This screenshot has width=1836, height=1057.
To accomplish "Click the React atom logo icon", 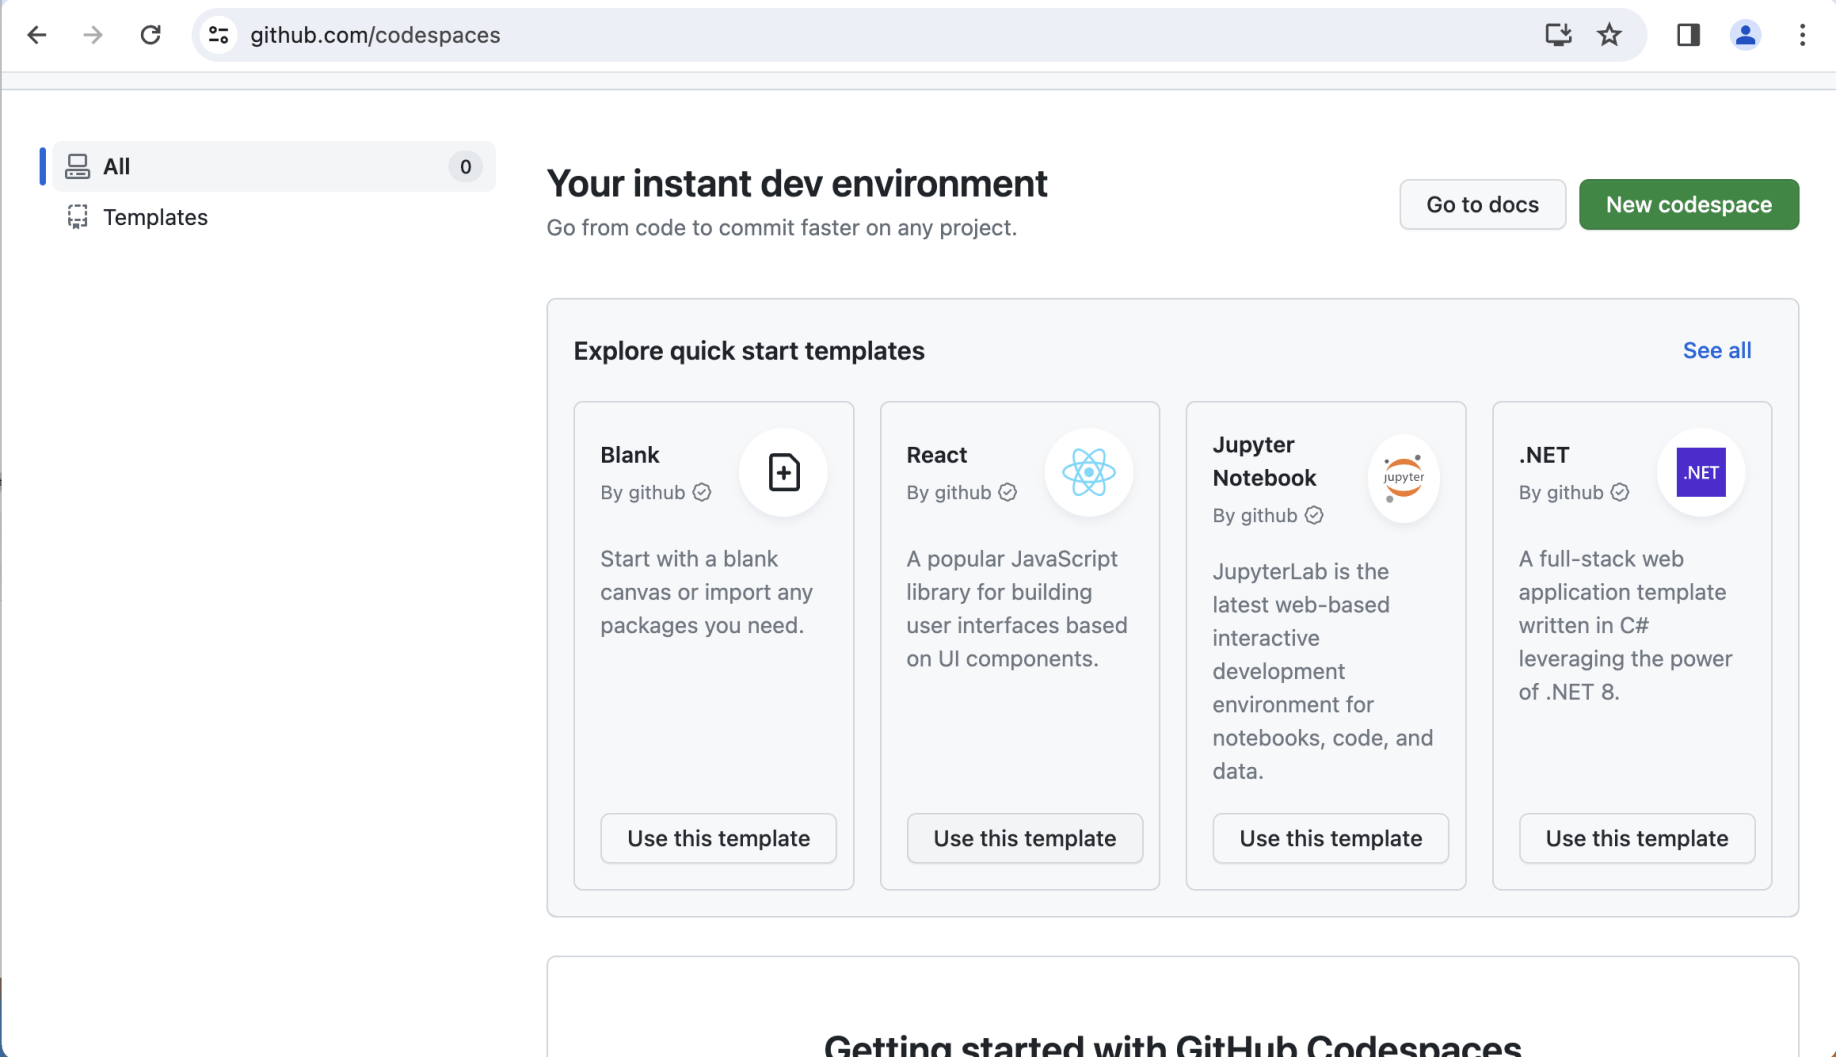I will [1088, 472].
